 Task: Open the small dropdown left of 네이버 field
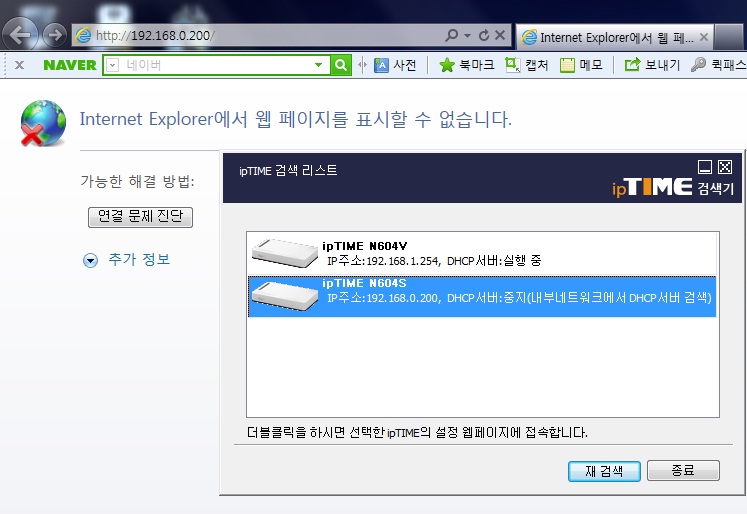click(112, 65)
